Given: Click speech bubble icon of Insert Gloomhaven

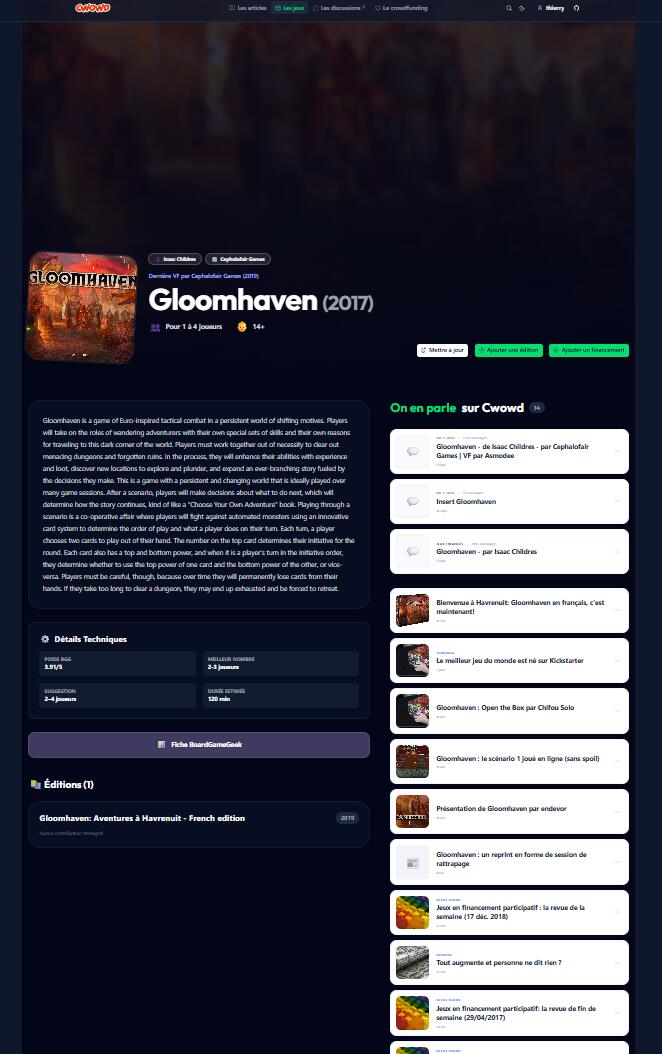Looking at the screenshot, I should coord(413,501).
